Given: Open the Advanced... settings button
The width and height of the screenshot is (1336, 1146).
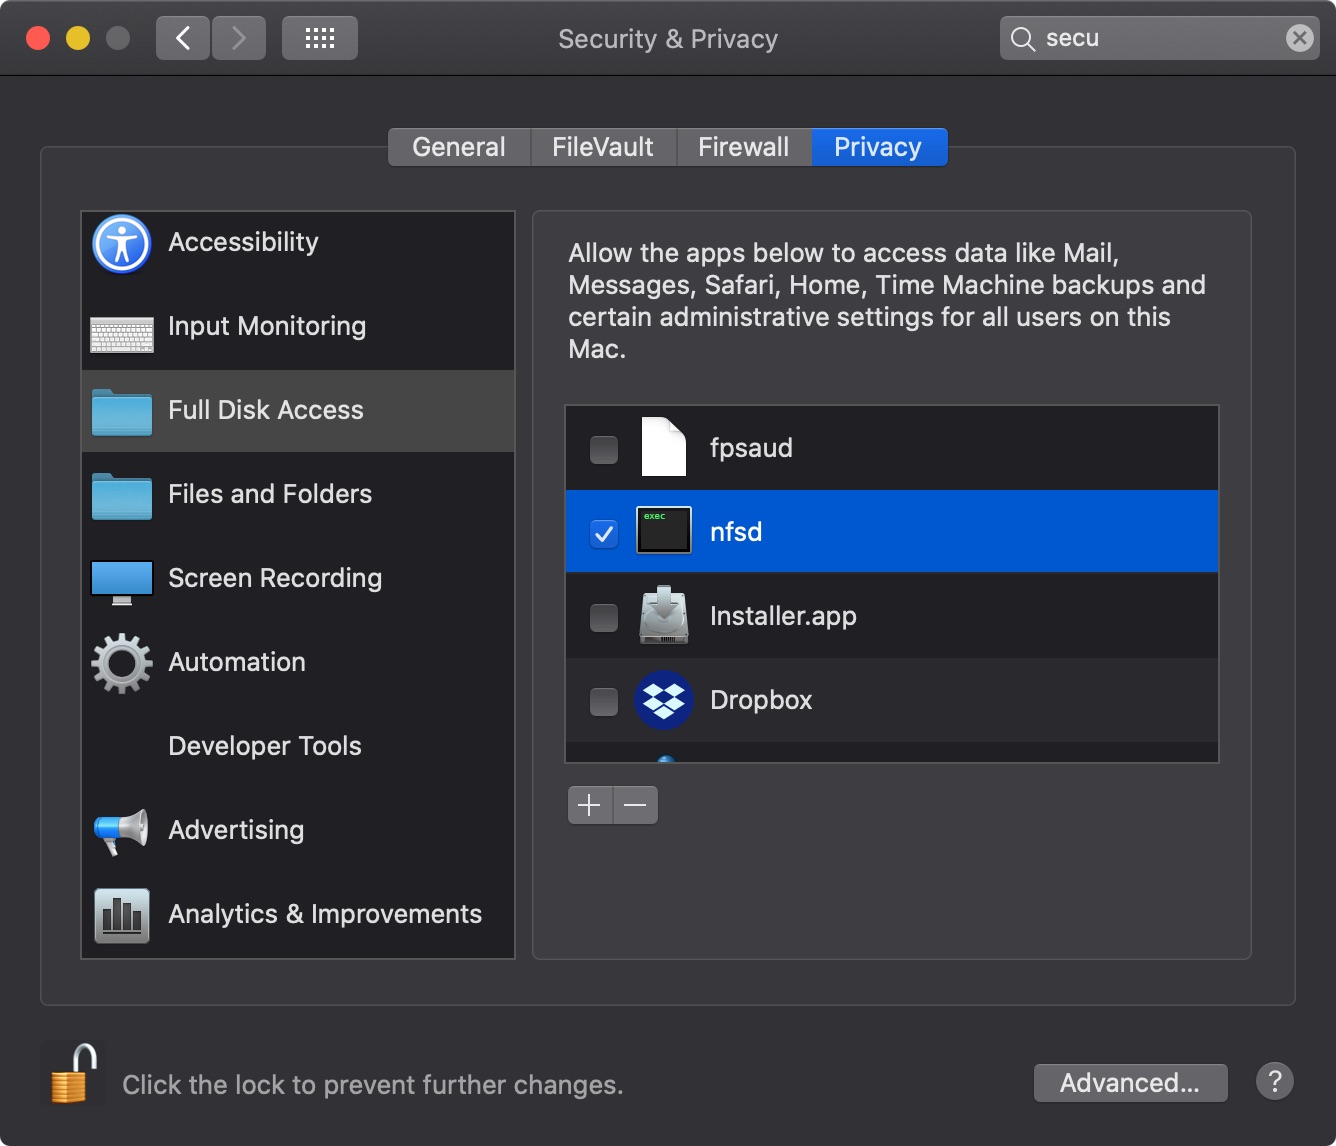Looking at the screenshot, I should click(1130, 1083).
